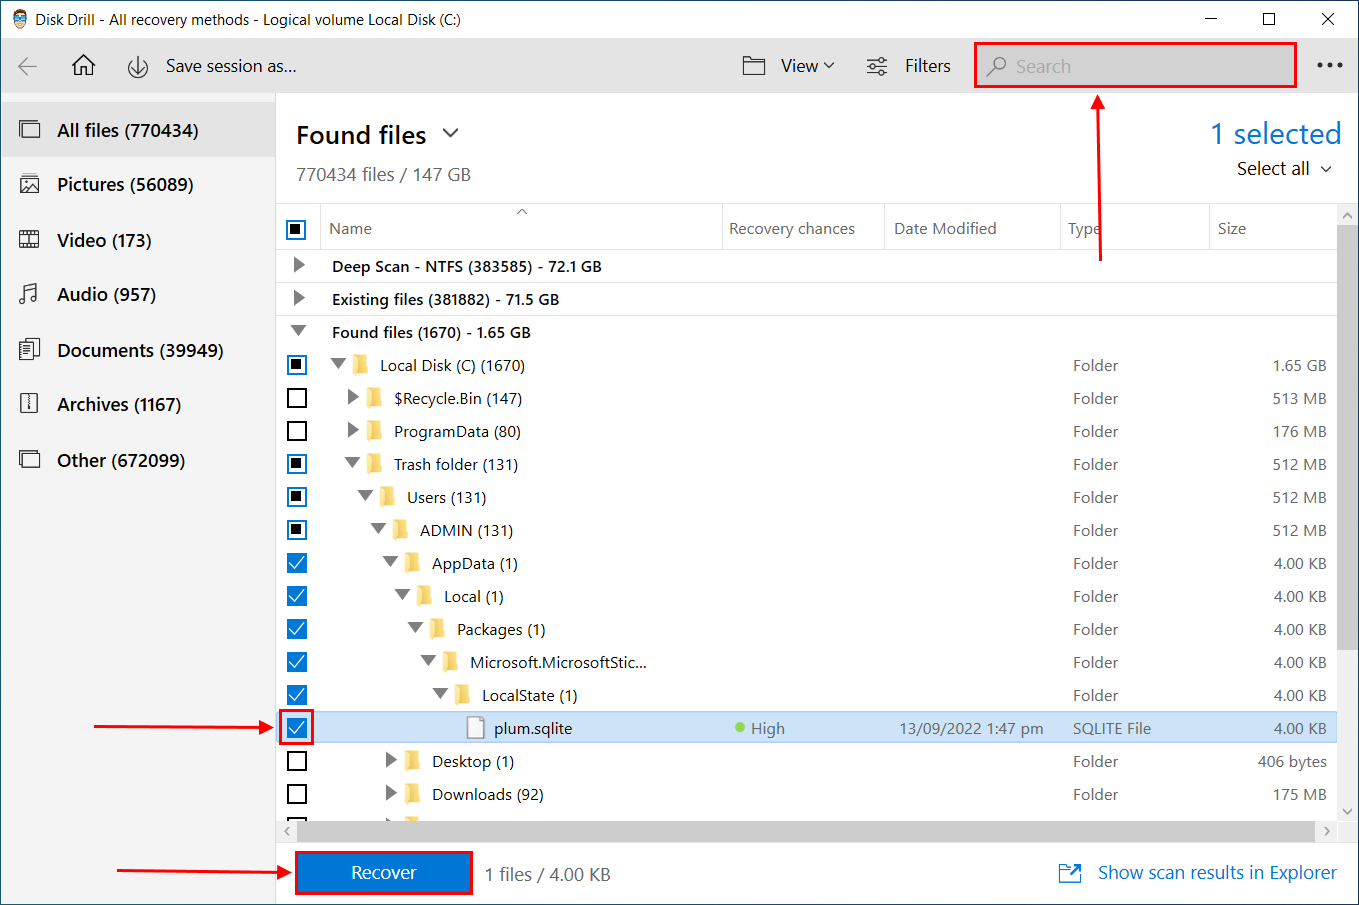Click the Recover button

point(384,873)
